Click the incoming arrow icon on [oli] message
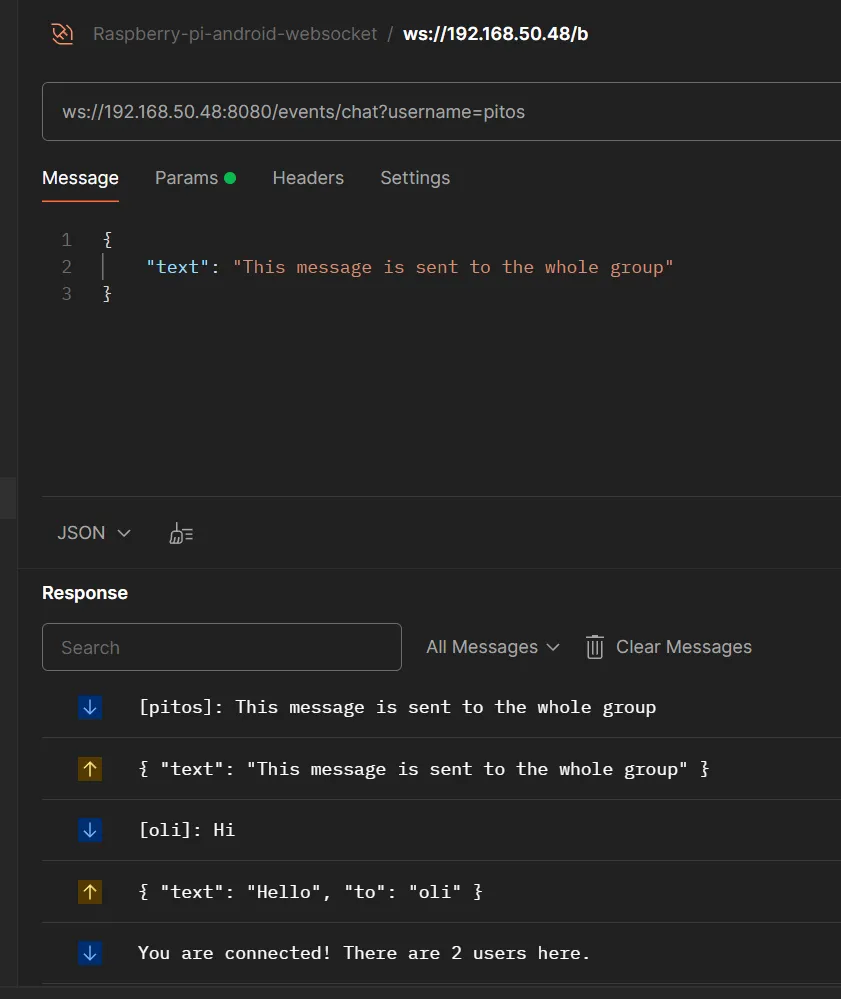The width and height of the screenshot is (841, 999). (x=90, y=830)
